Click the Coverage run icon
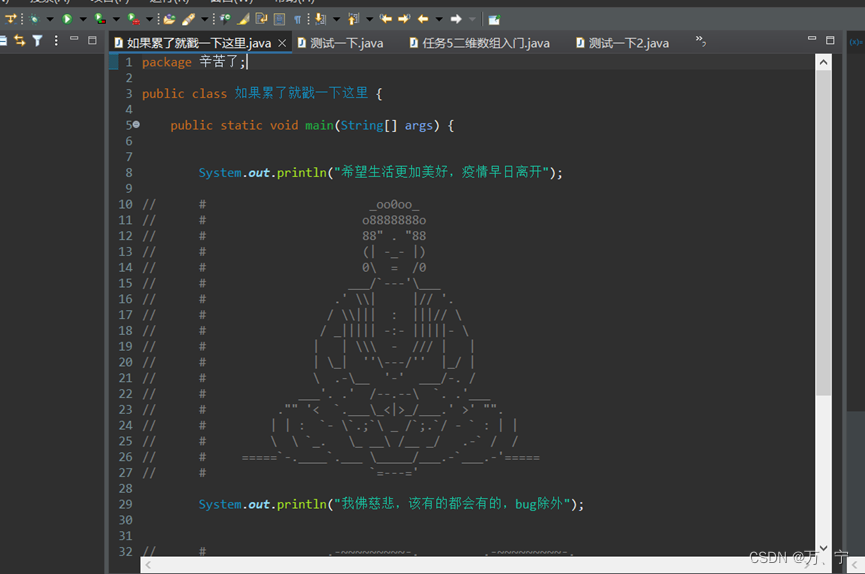 pos(100,19)
